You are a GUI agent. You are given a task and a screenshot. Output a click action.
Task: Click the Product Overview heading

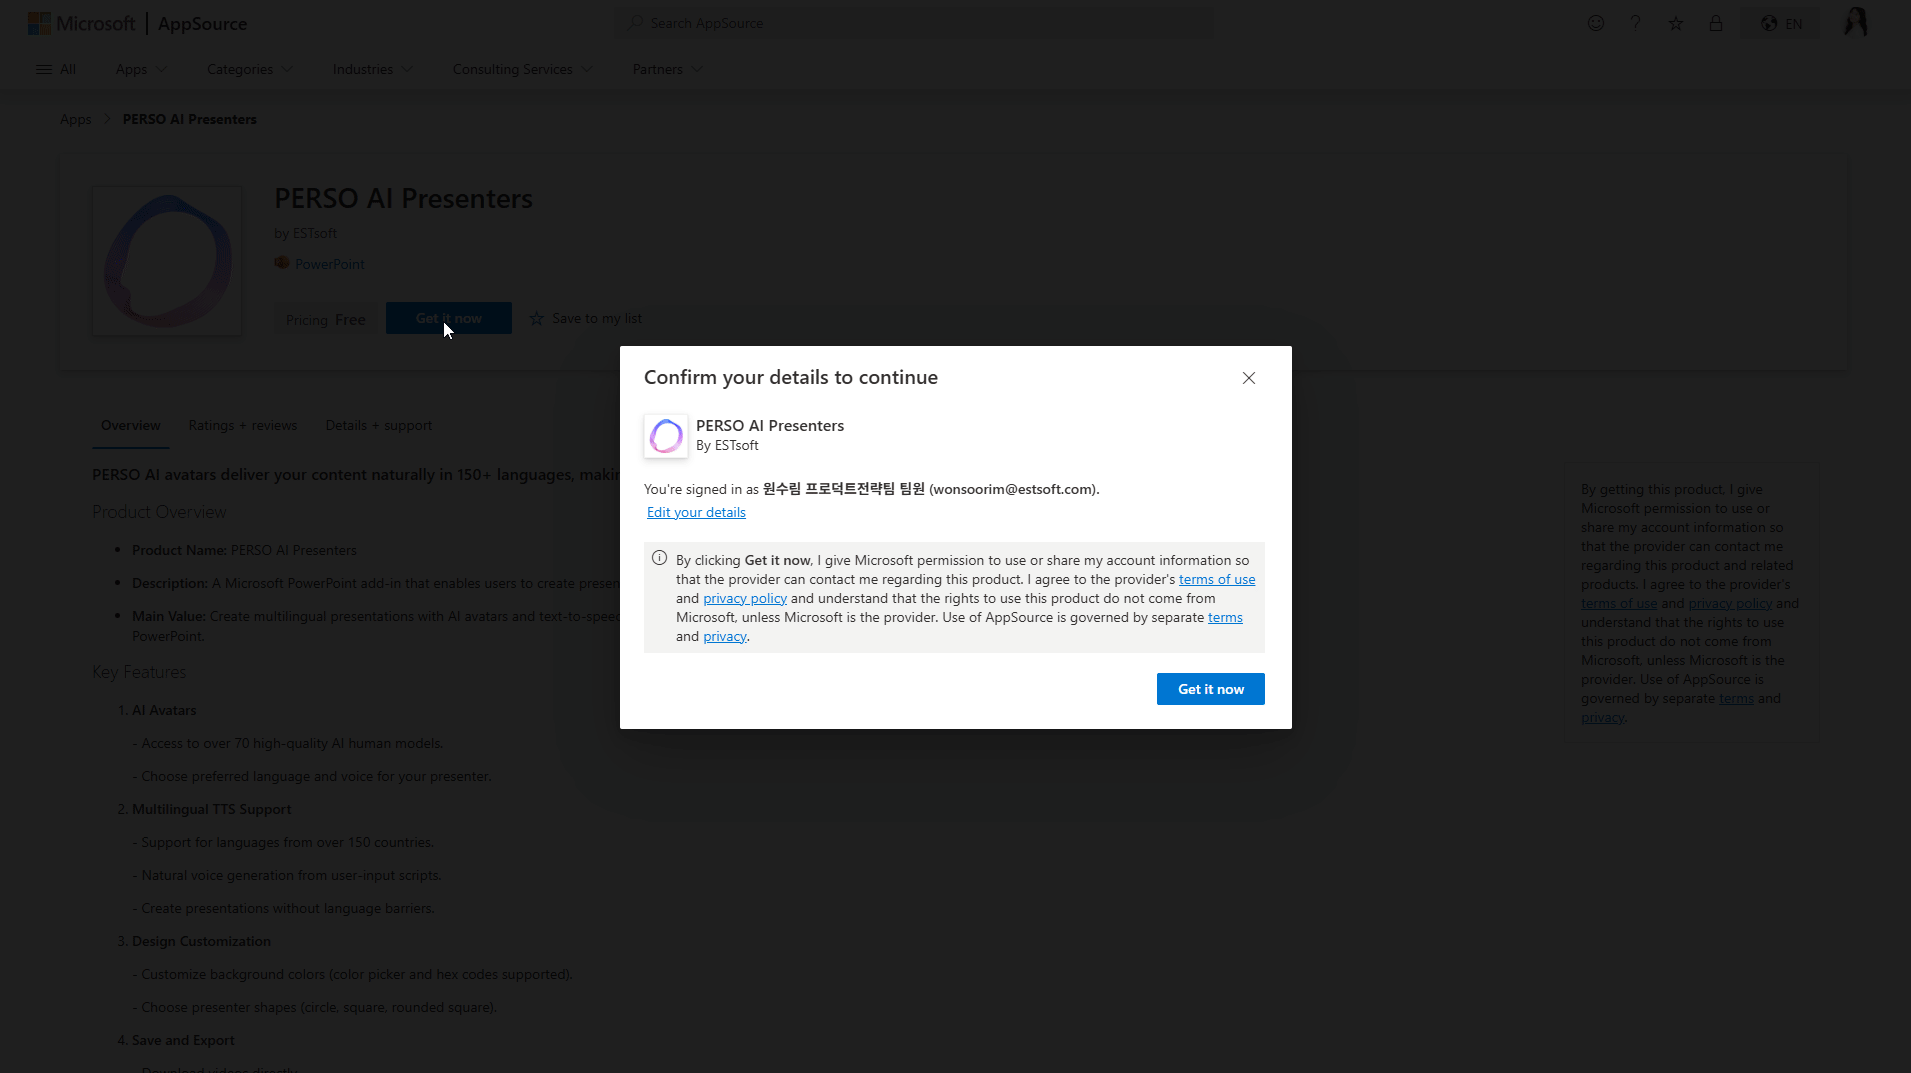159,512
